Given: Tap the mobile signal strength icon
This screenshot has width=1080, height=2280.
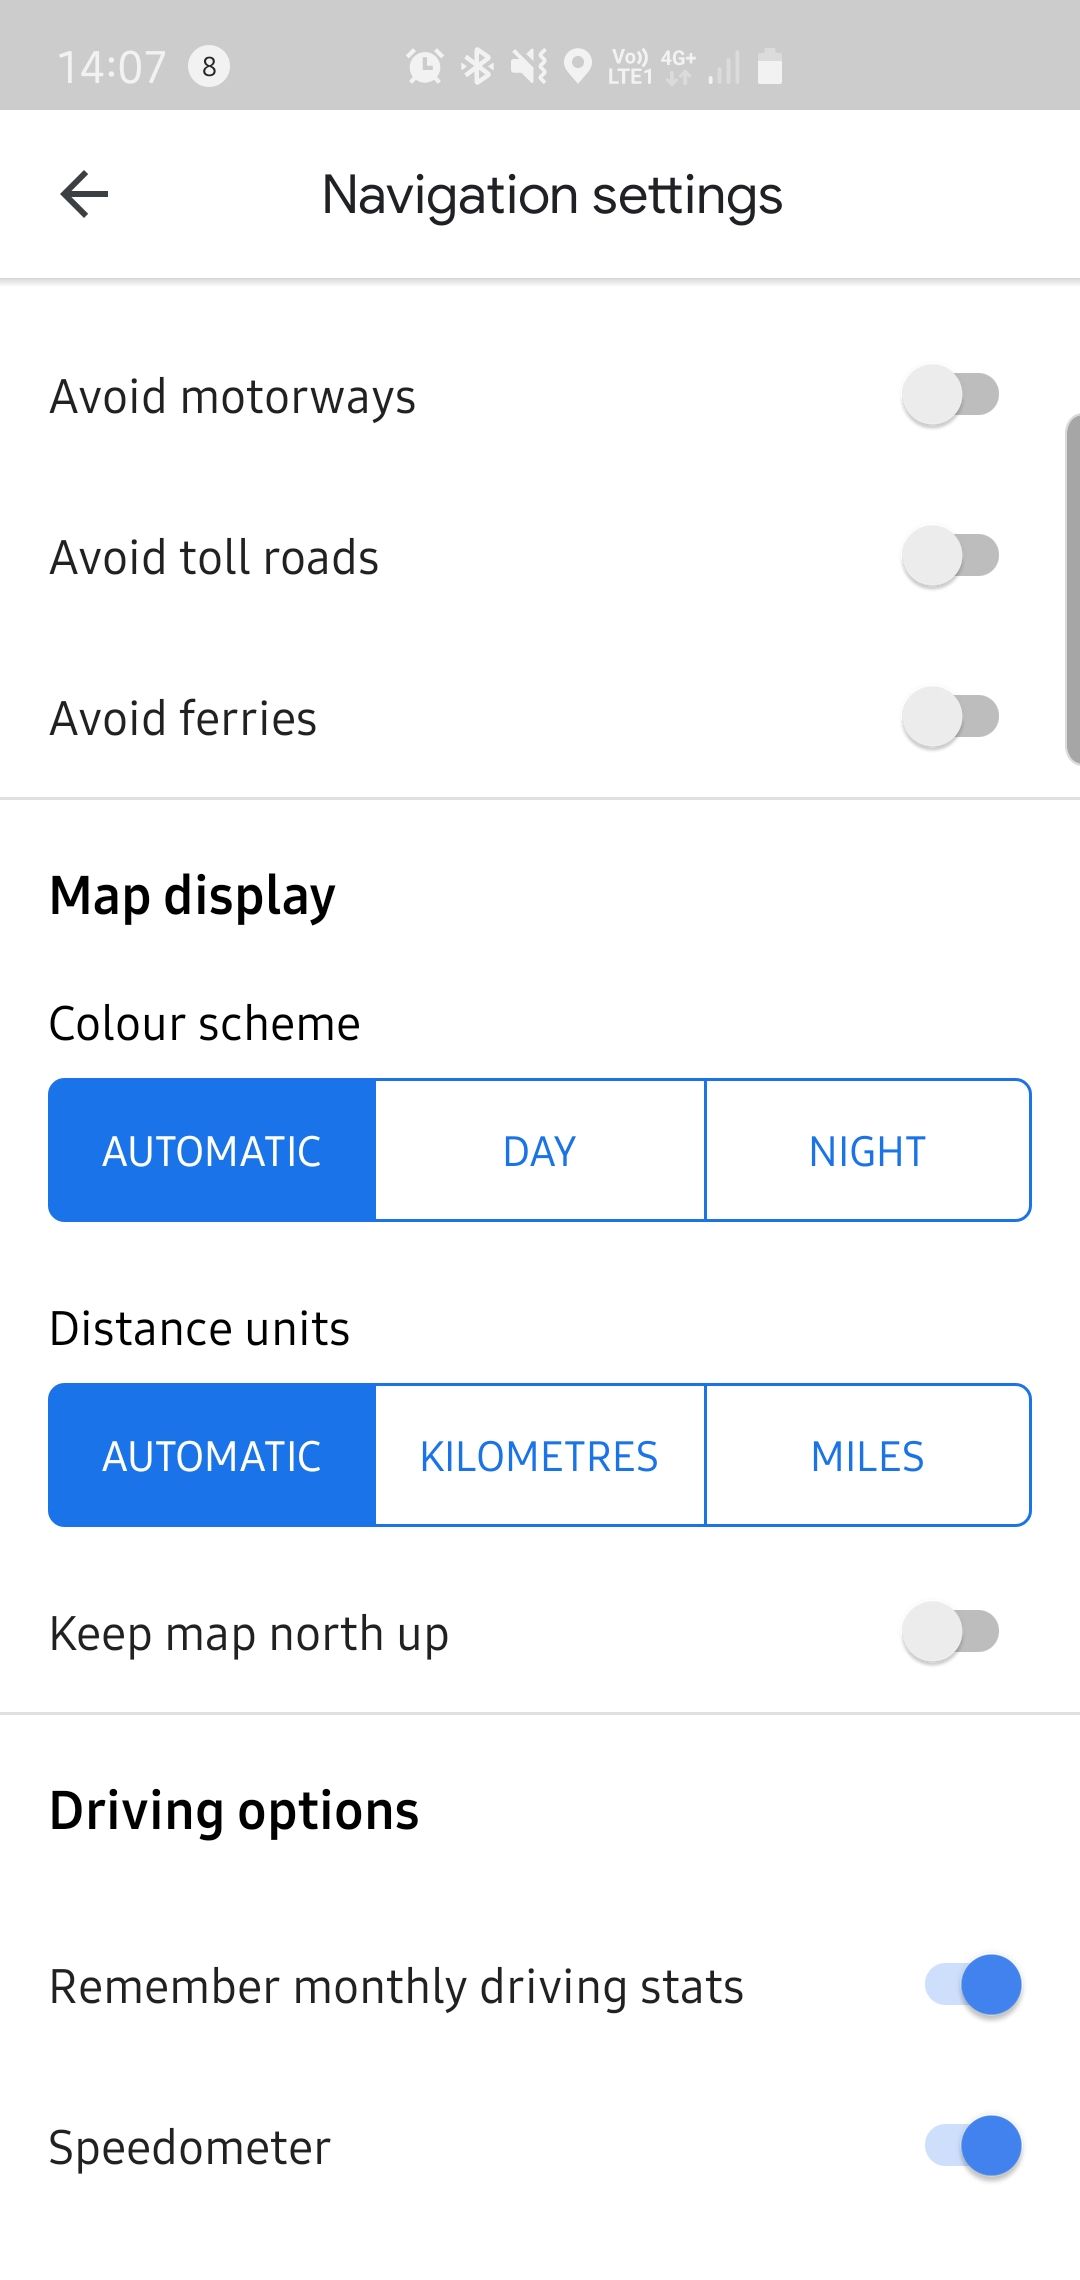Looking at the screenshot, I should tap(725, 68).
